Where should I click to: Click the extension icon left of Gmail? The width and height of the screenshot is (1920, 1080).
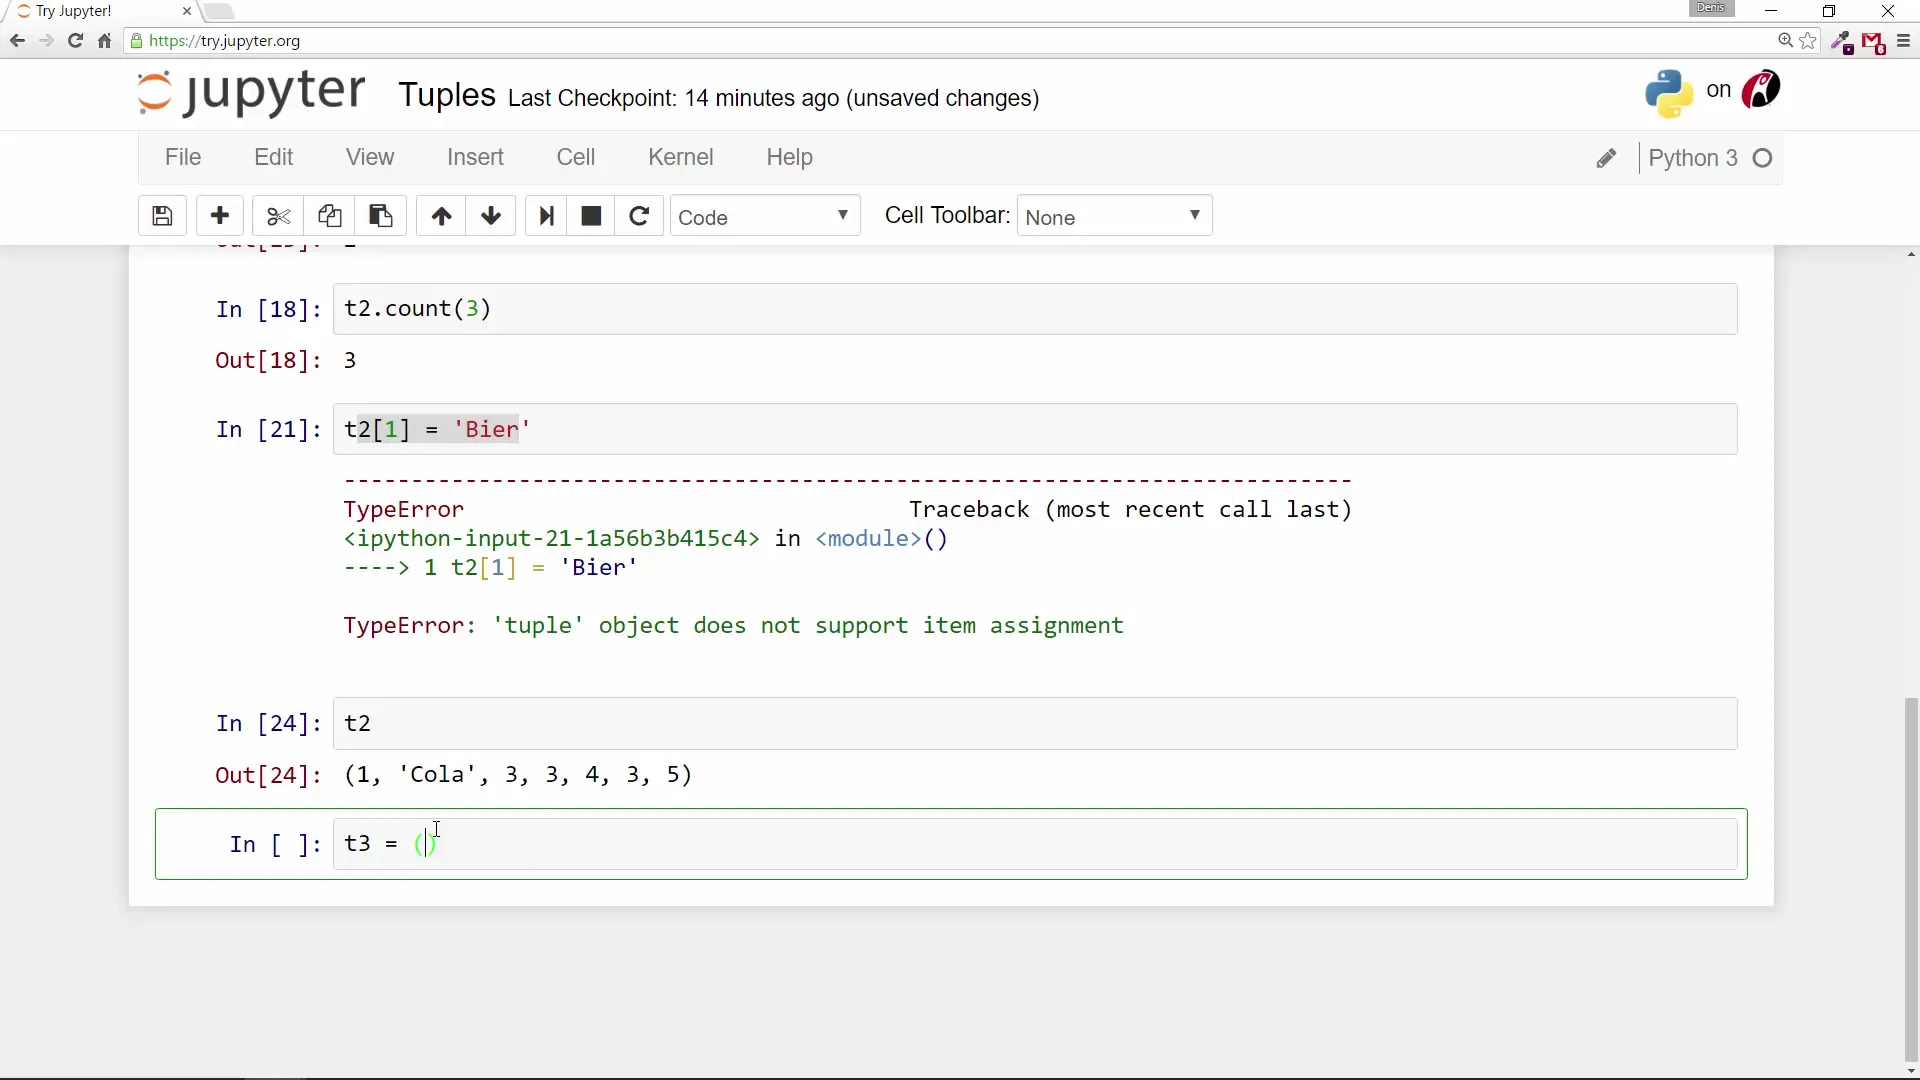pos(1842,42)
